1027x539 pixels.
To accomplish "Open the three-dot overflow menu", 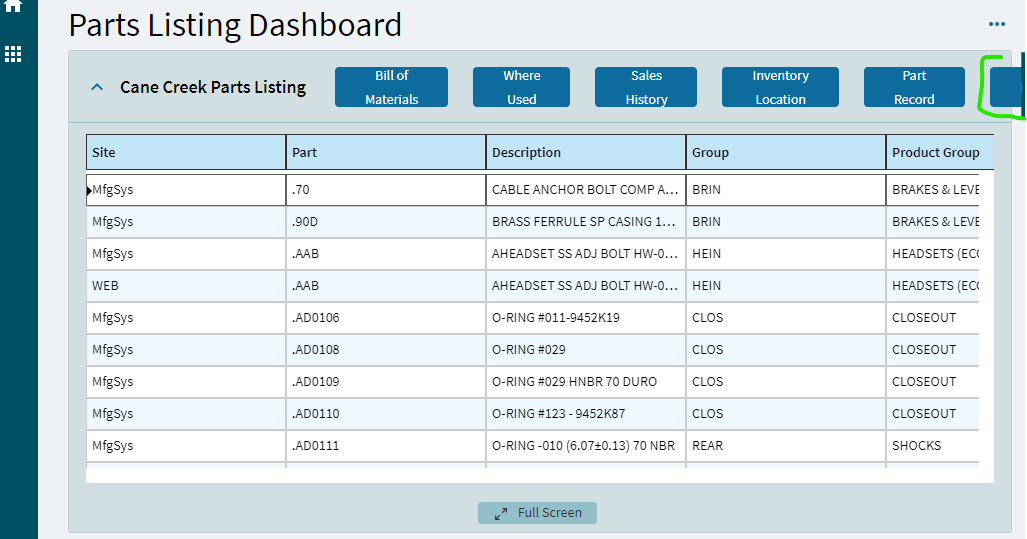I will [x=997, y=24].
